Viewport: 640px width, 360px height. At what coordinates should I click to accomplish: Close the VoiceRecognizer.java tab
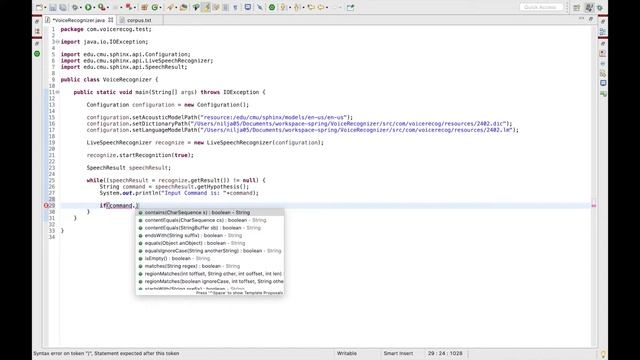coord(111,20)
